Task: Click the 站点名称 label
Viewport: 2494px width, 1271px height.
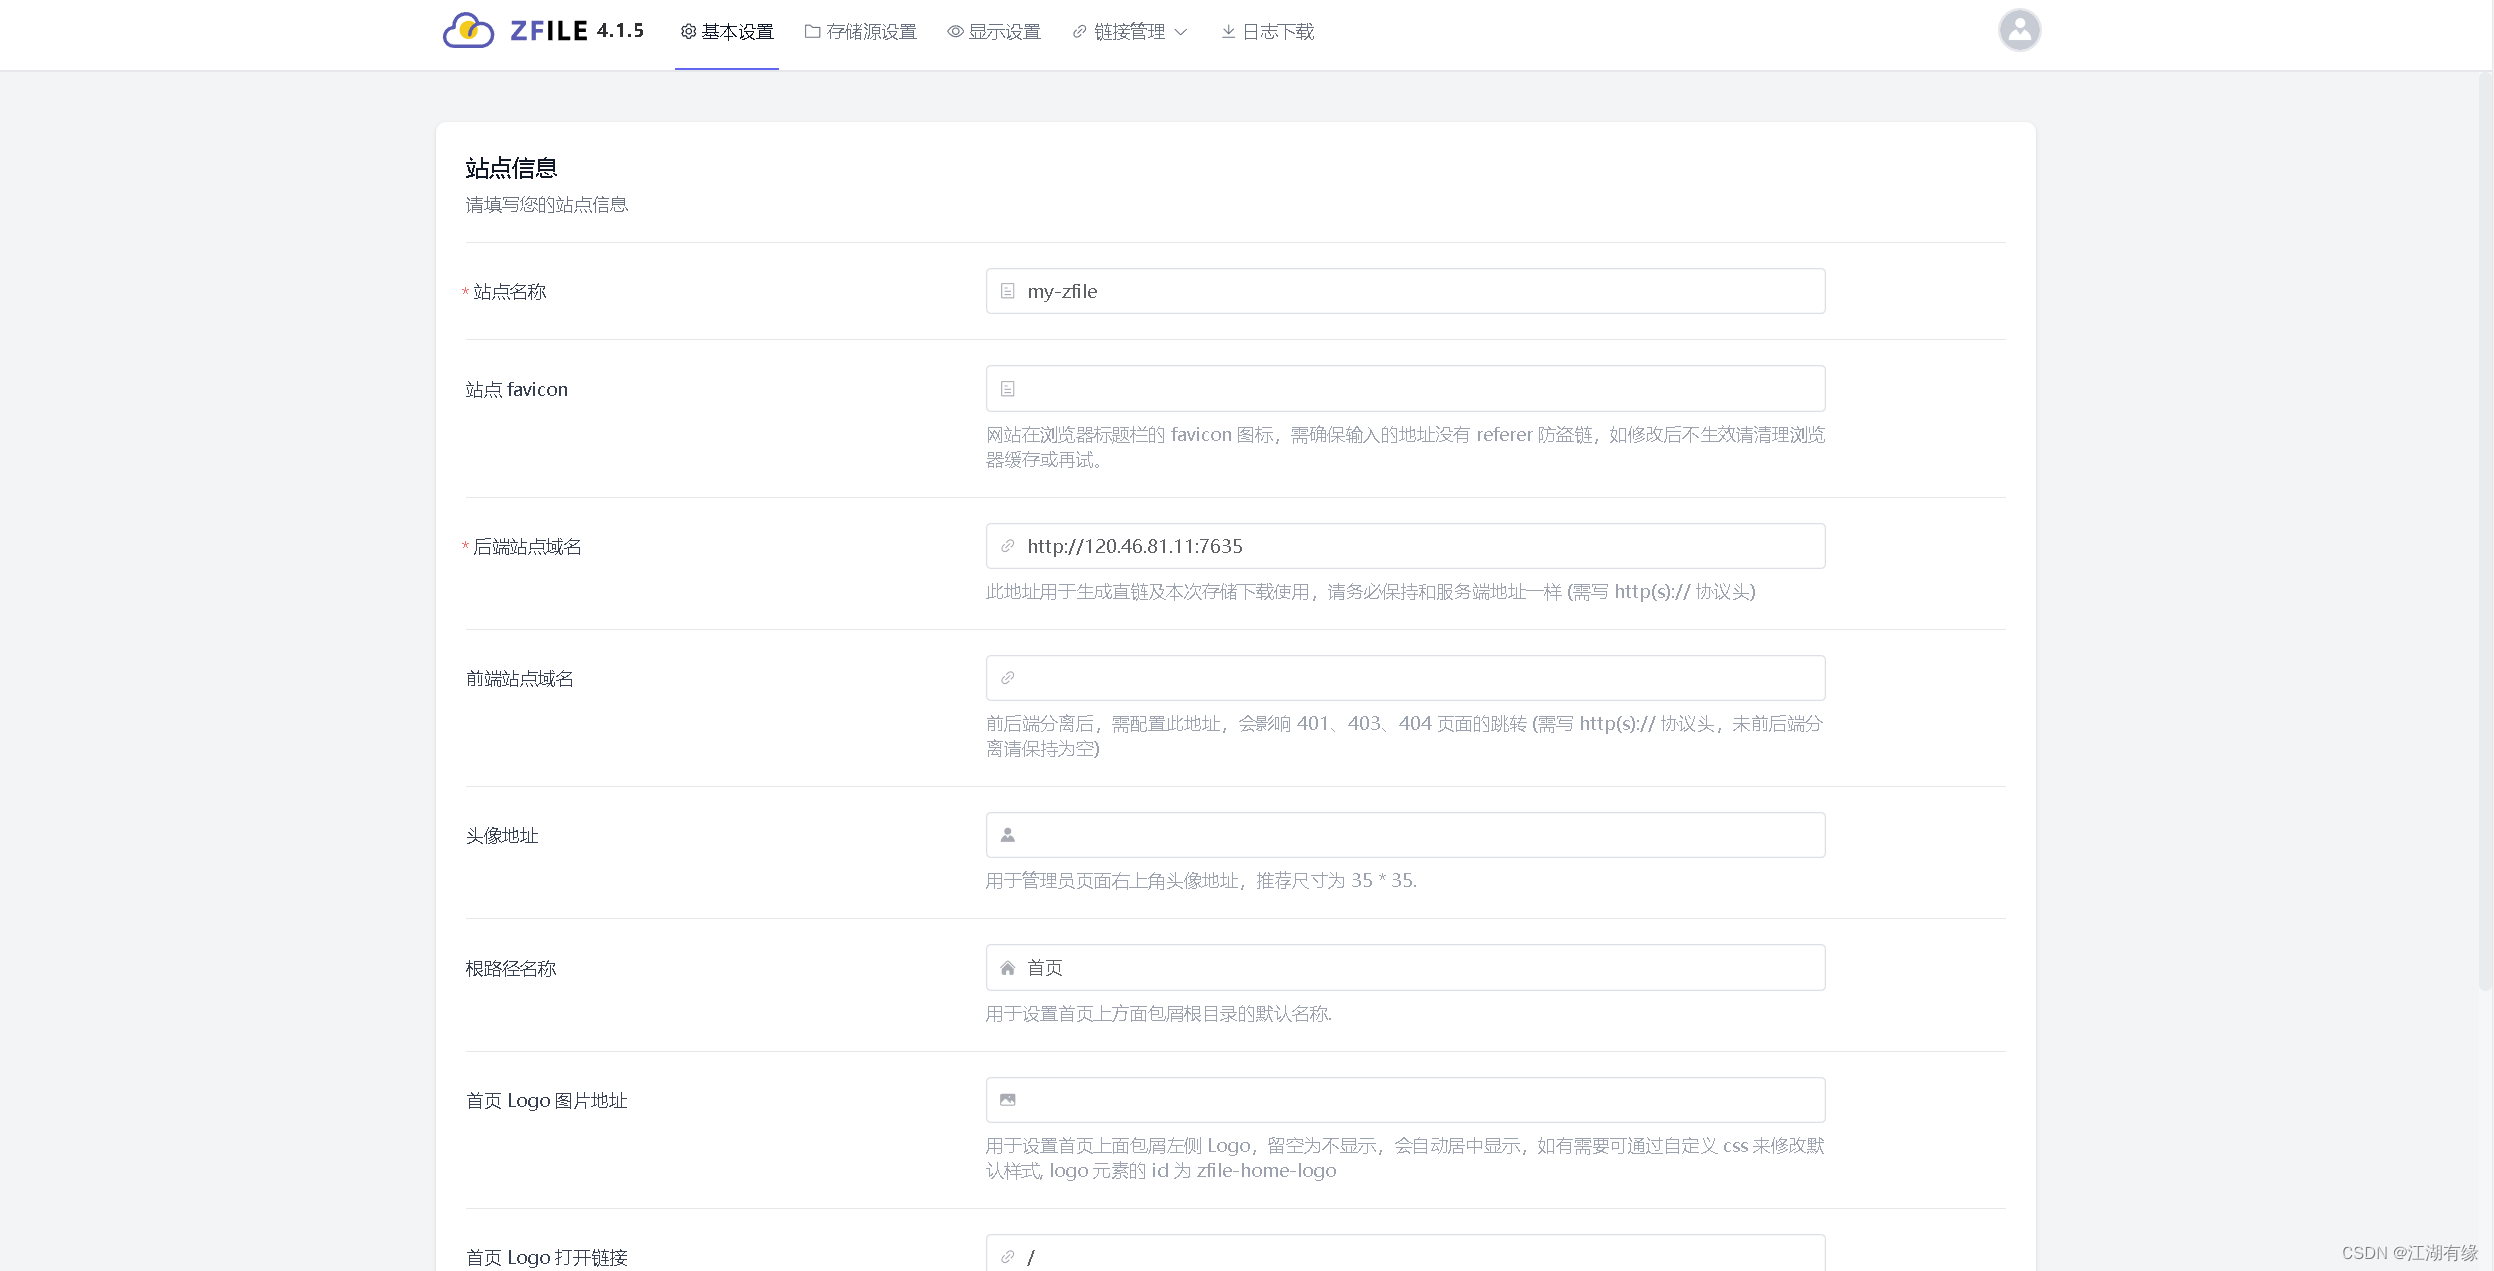Action: (x=510, y=292)
